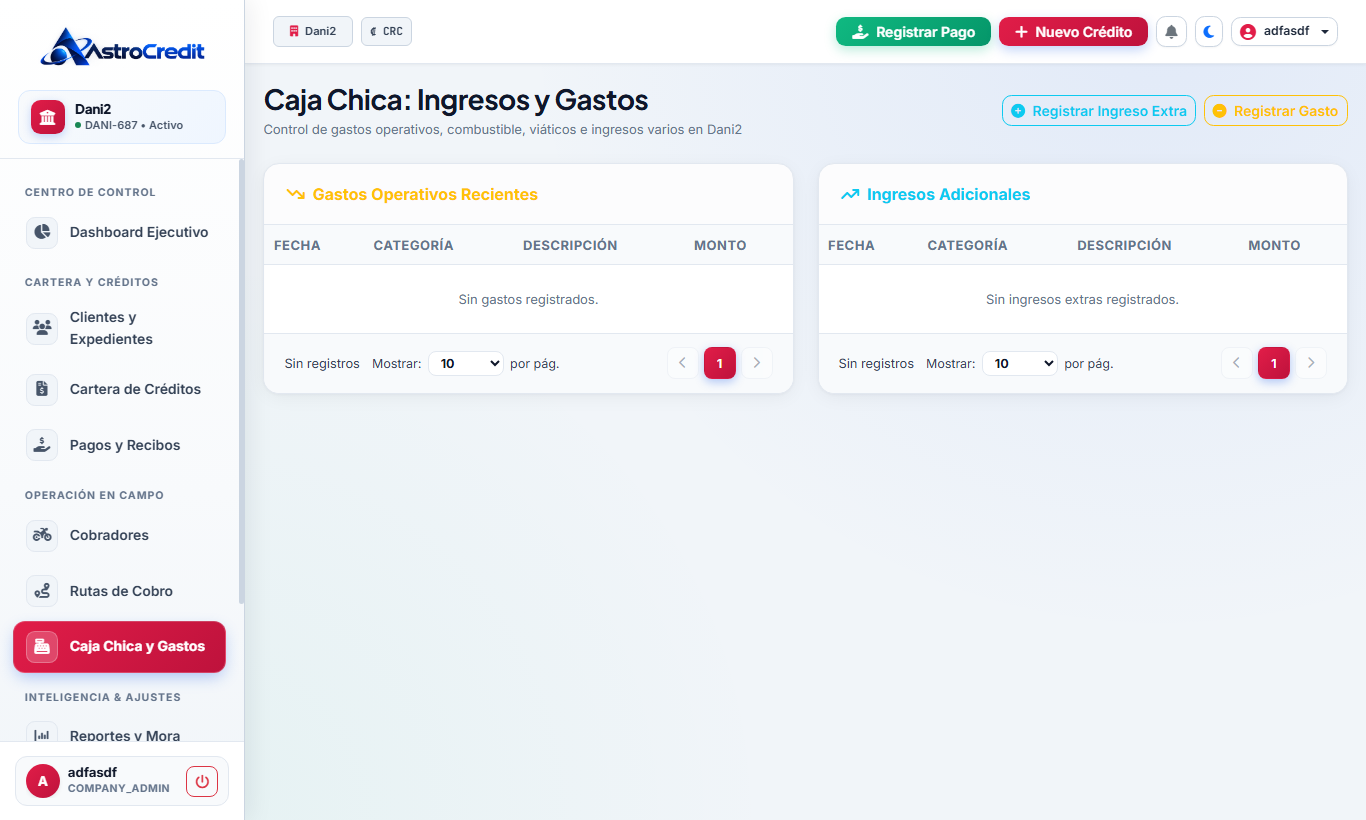Open rows per page dropdown in Gastos table
Viewport: 1366px width, 820px height.
466,364
